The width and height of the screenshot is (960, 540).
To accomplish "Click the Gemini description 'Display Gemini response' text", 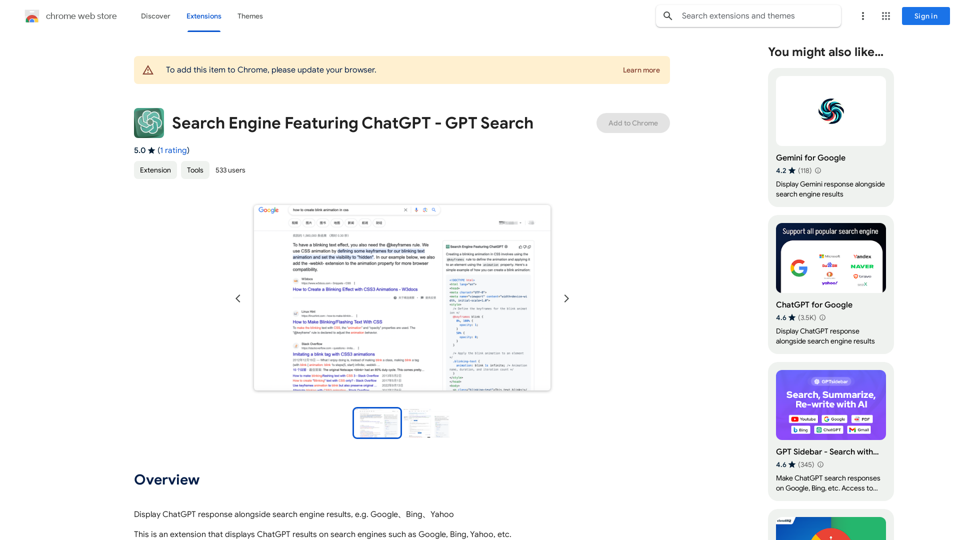I will tap(830, 189).
